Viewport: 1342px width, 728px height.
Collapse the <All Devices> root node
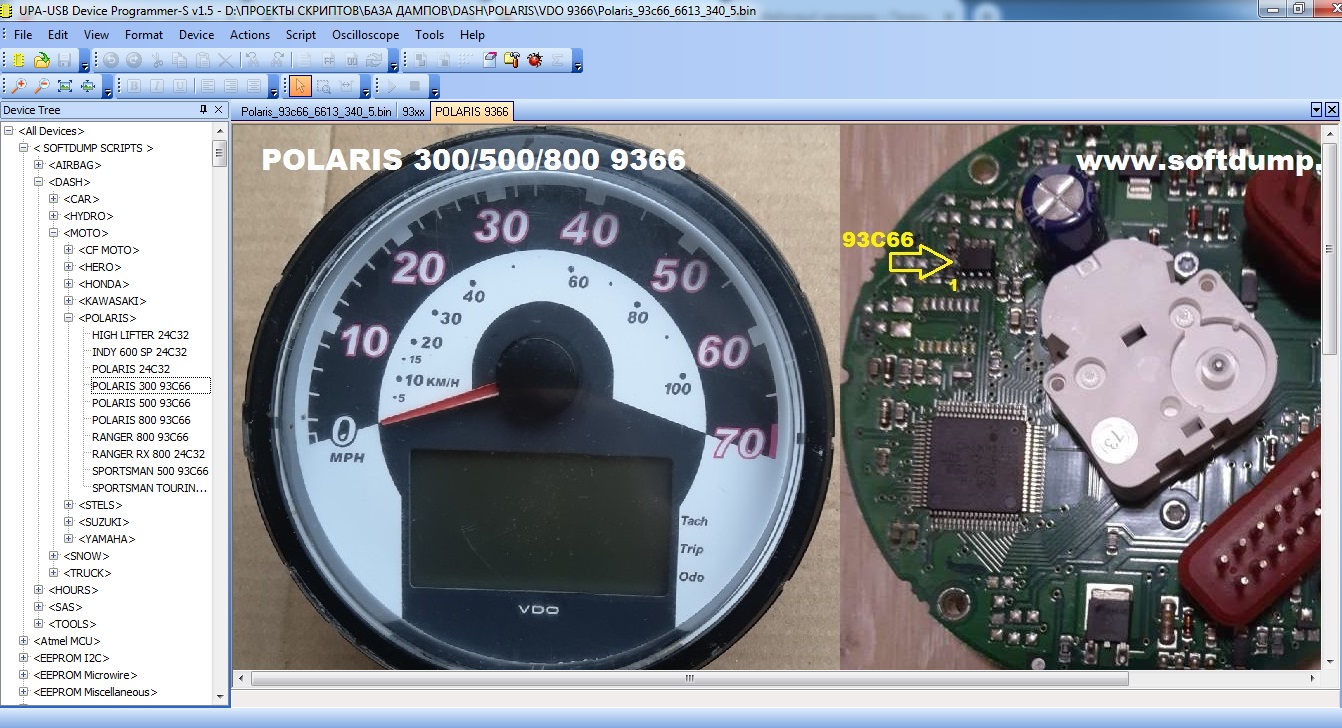(x=9, y=131)
